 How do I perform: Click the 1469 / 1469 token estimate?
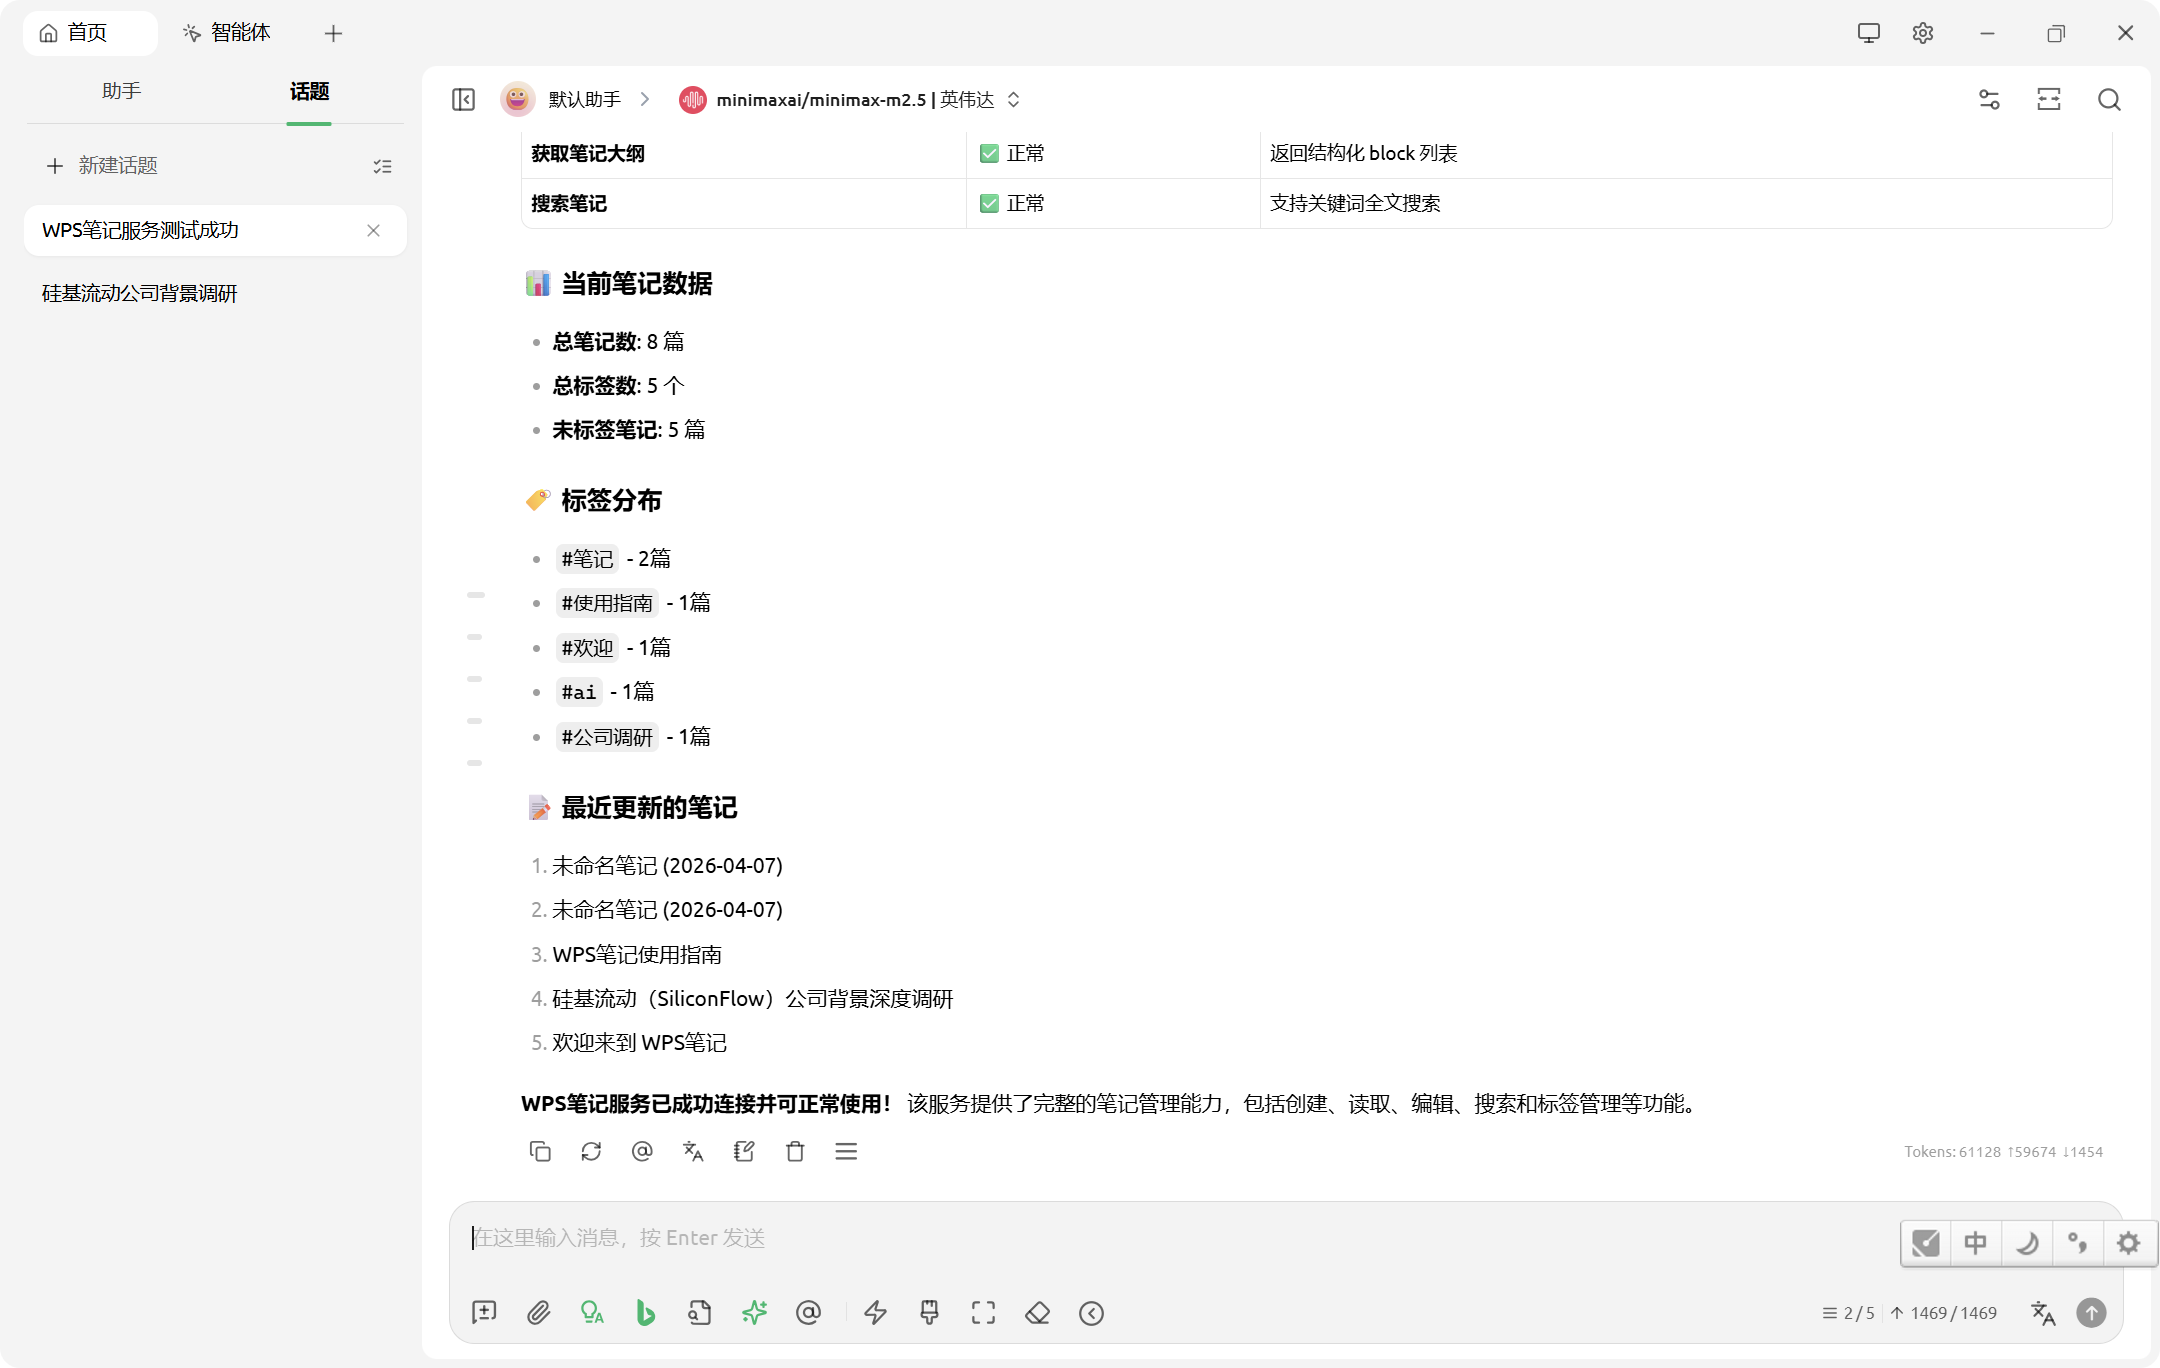(1943, 1313)
